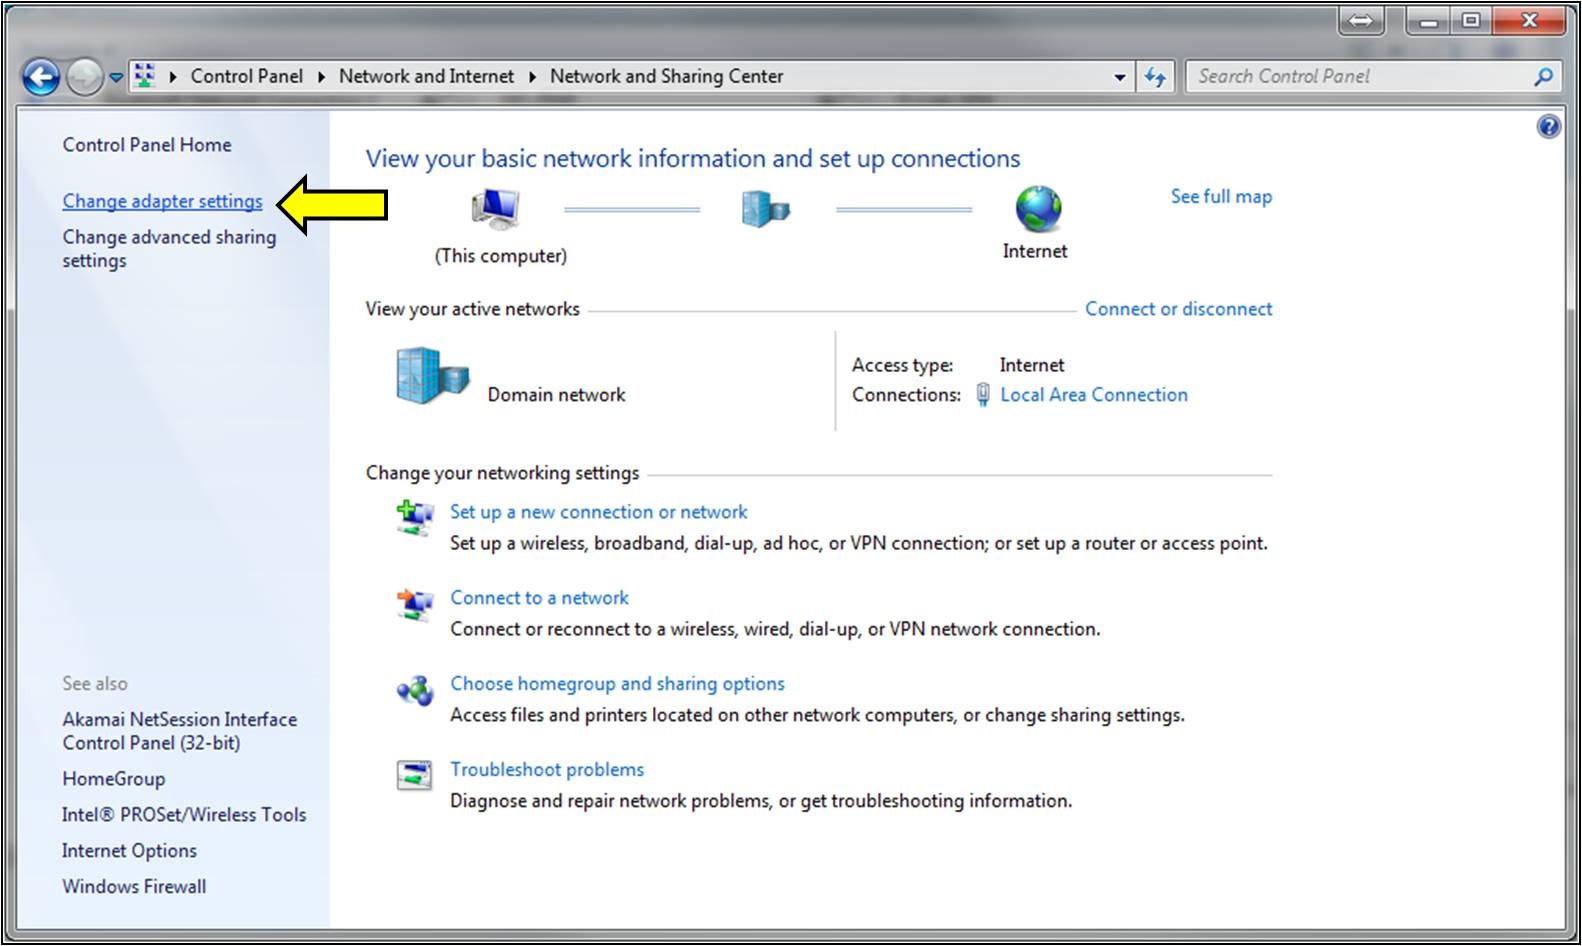Open Windows Firewall
1582x946 pixels.
click(134, 887)
